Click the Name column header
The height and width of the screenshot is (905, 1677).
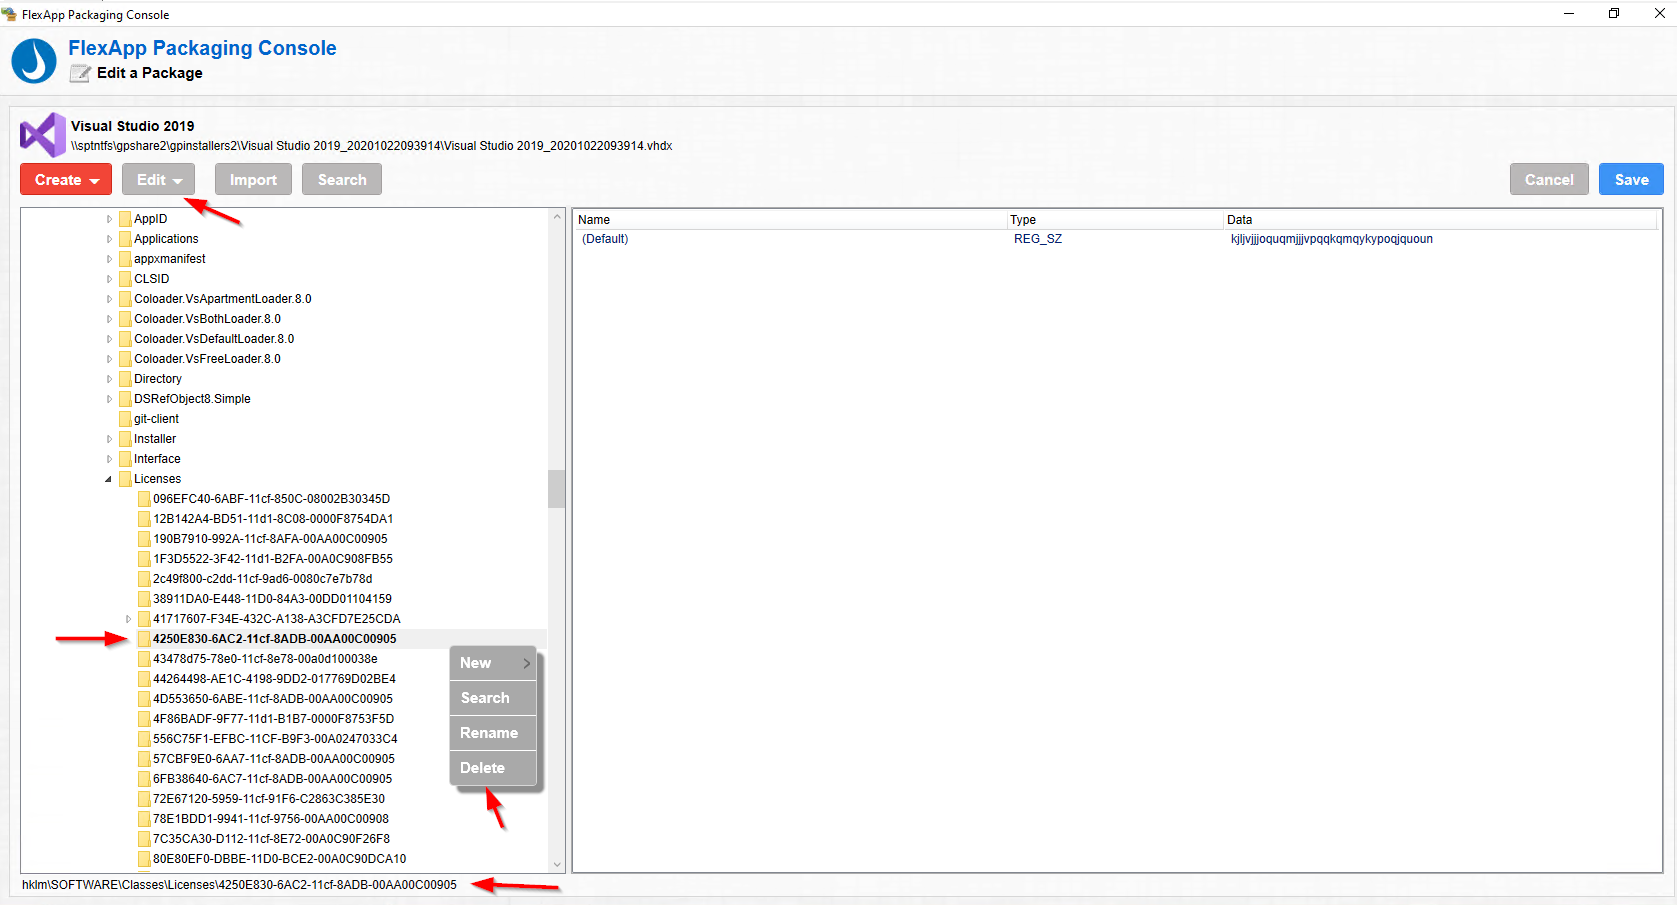pos(789,220)
